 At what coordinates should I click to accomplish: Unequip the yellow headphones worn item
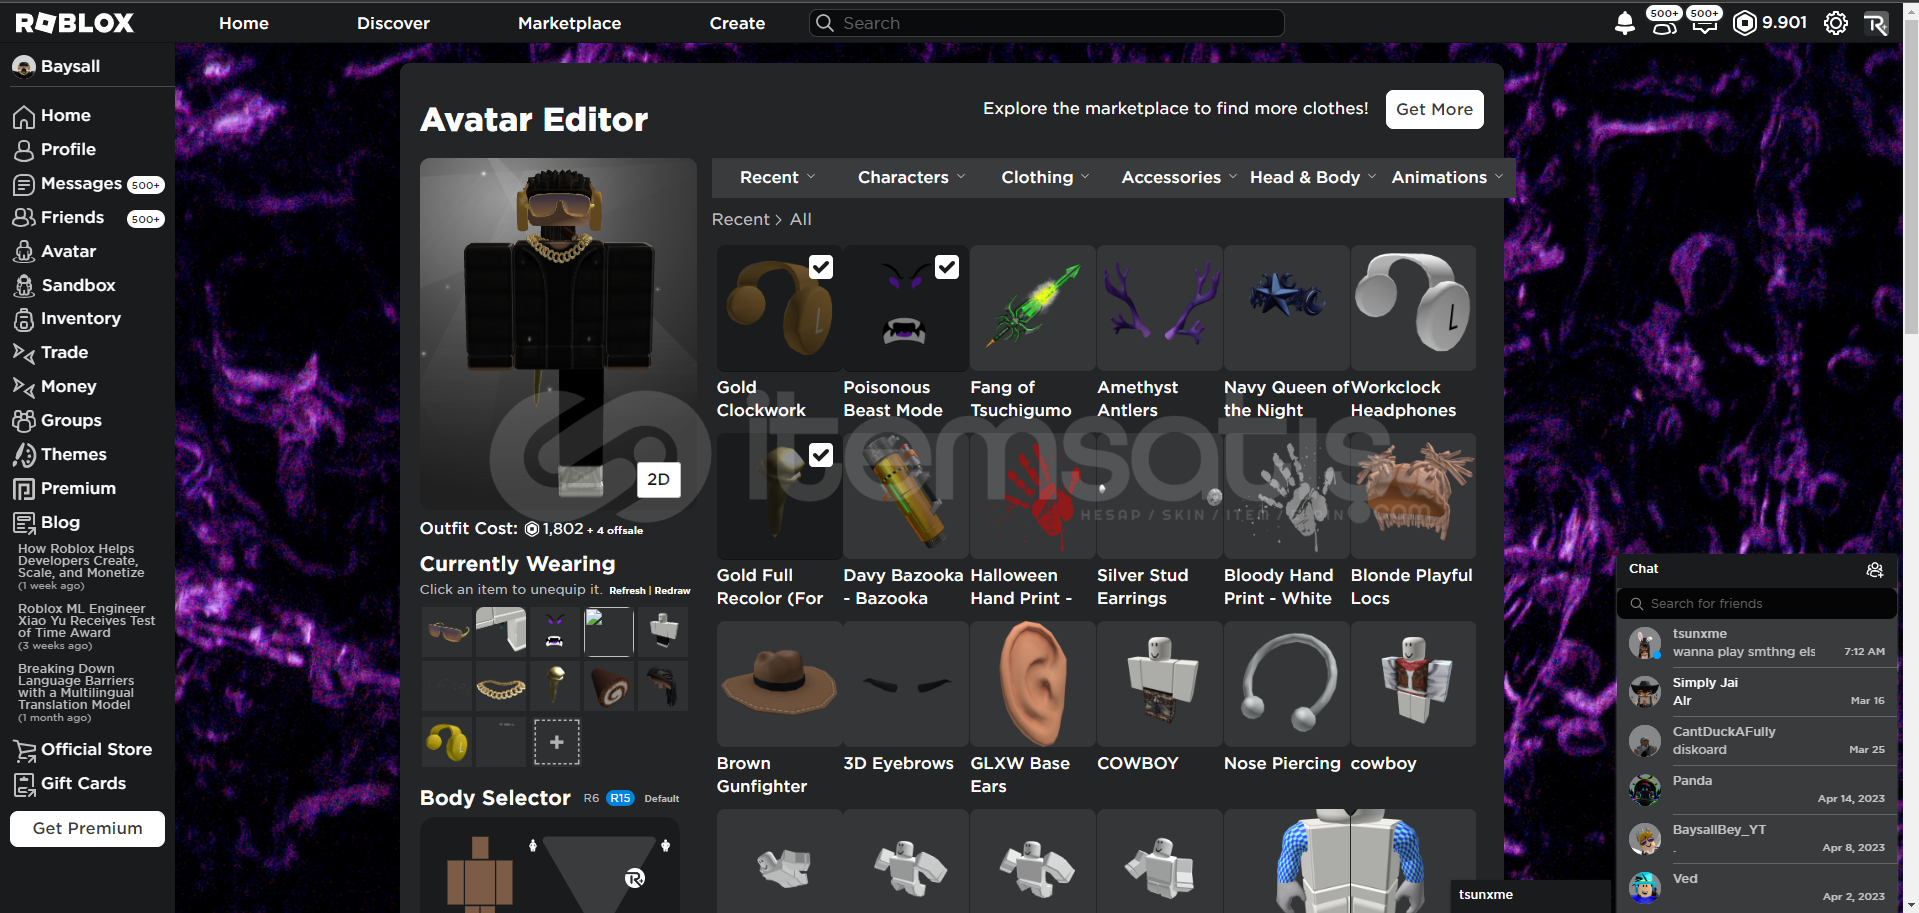coord(447,741)
